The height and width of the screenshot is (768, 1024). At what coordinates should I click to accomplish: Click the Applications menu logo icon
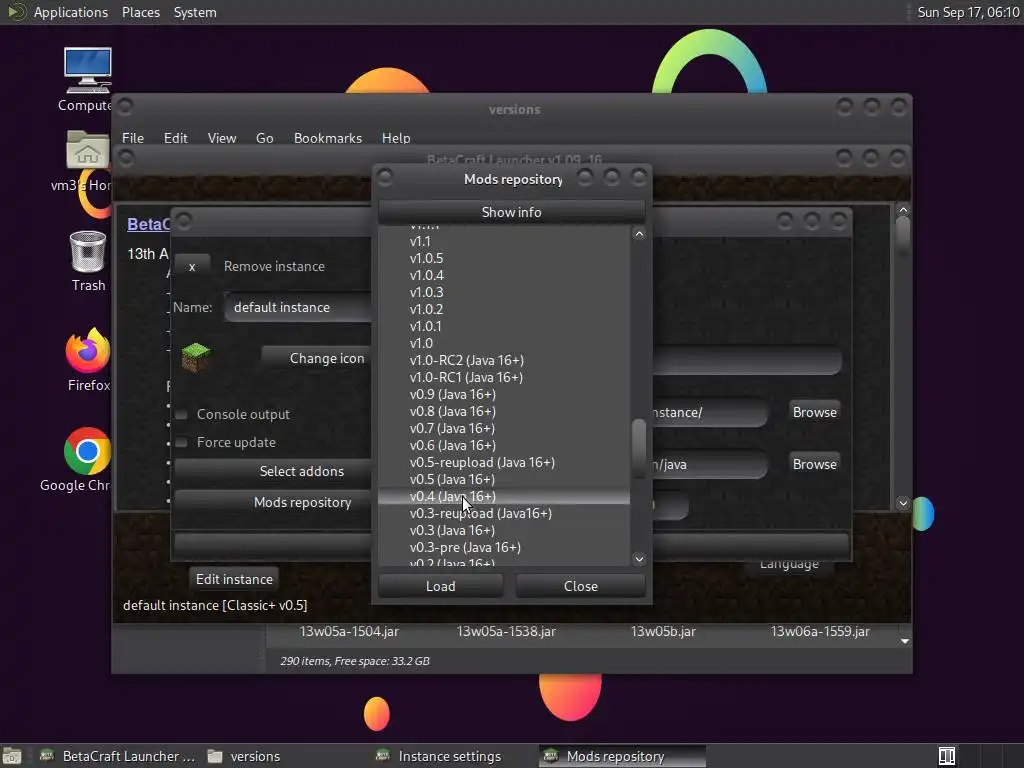point(16,12)
